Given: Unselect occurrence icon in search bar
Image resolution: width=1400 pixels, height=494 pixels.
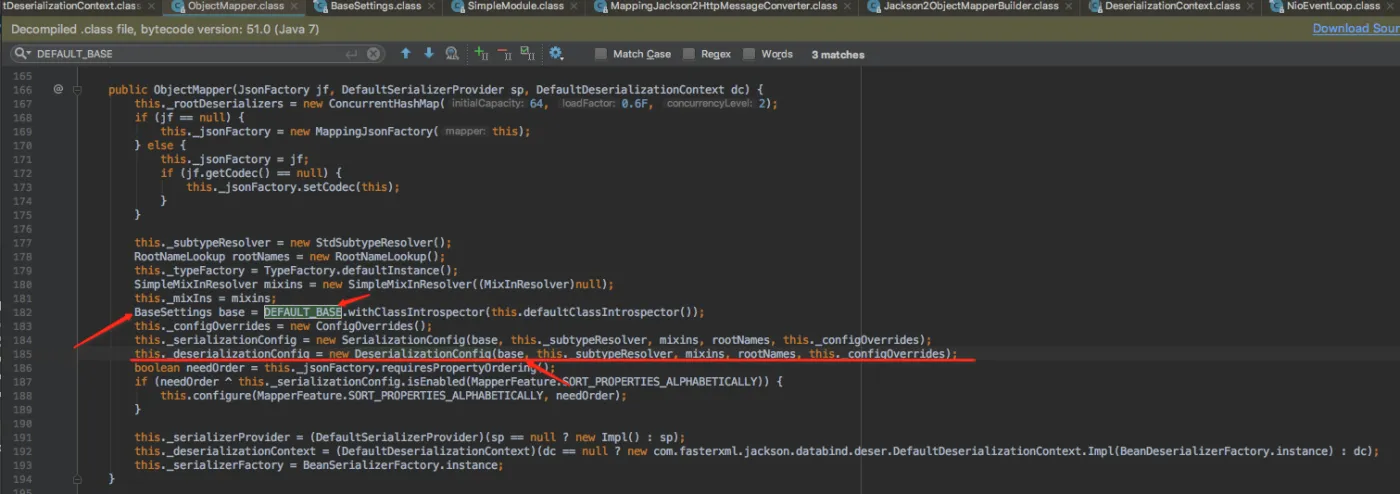Looking at the screenshot, I should pyautogui.click(x=504, y=54).
